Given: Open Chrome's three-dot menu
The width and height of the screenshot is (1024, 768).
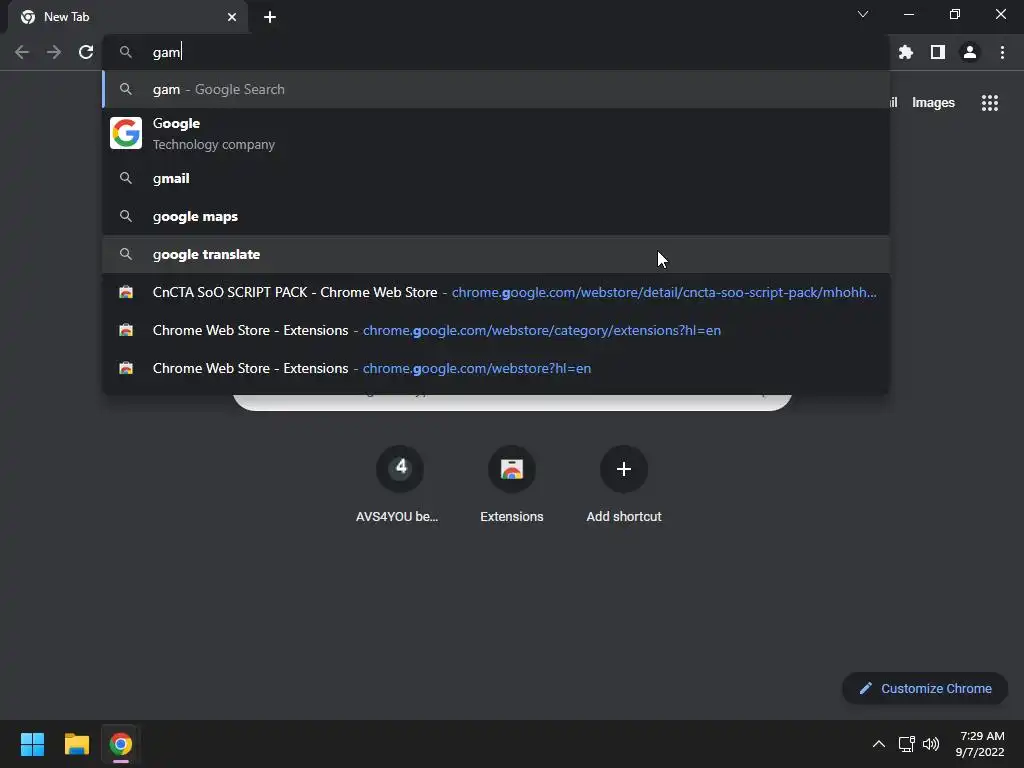Looking at the screenshot, I should (x=1002, y=52).
